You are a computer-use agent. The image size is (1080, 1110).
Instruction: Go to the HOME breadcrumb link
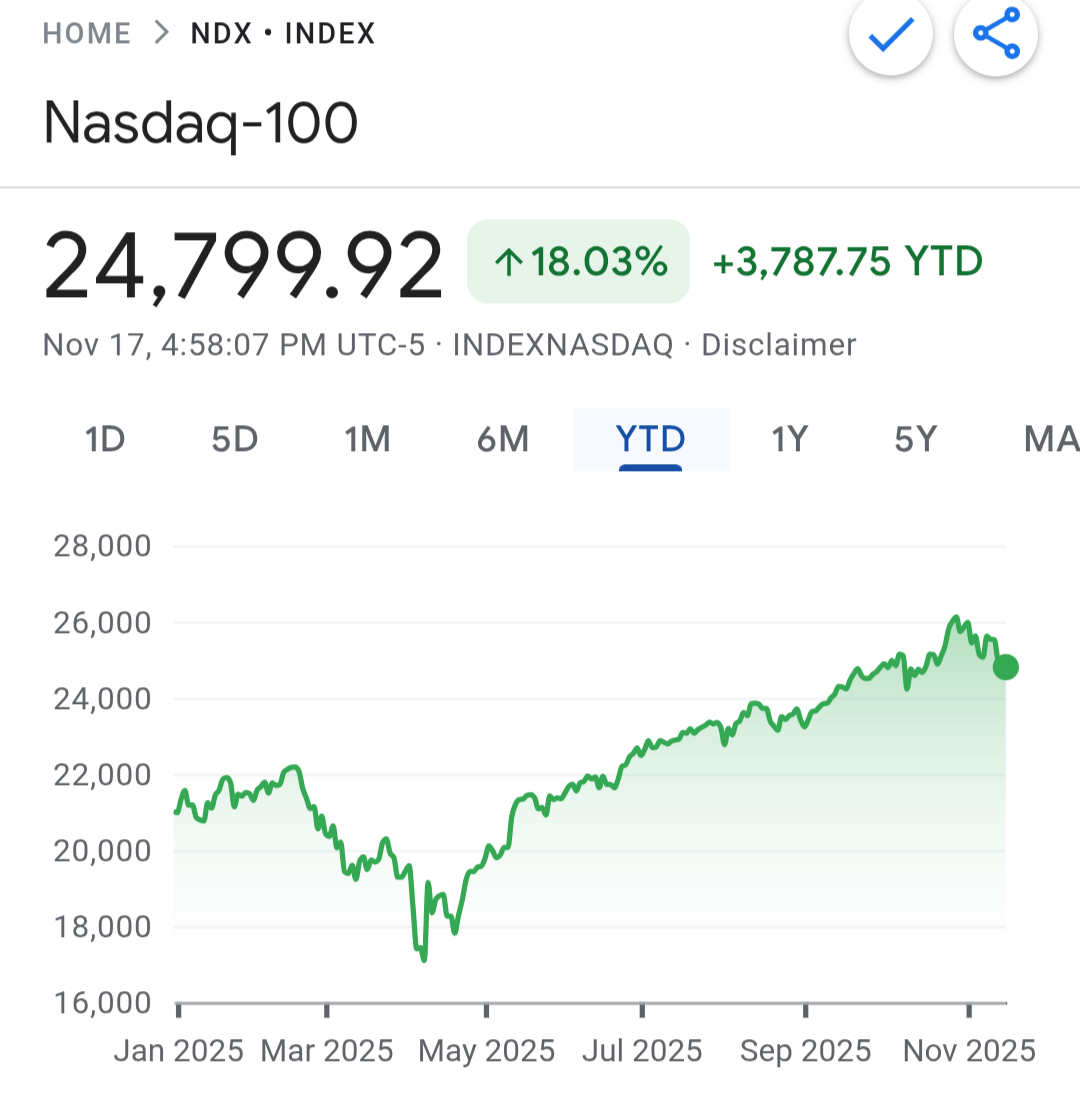tap(87, 34)
